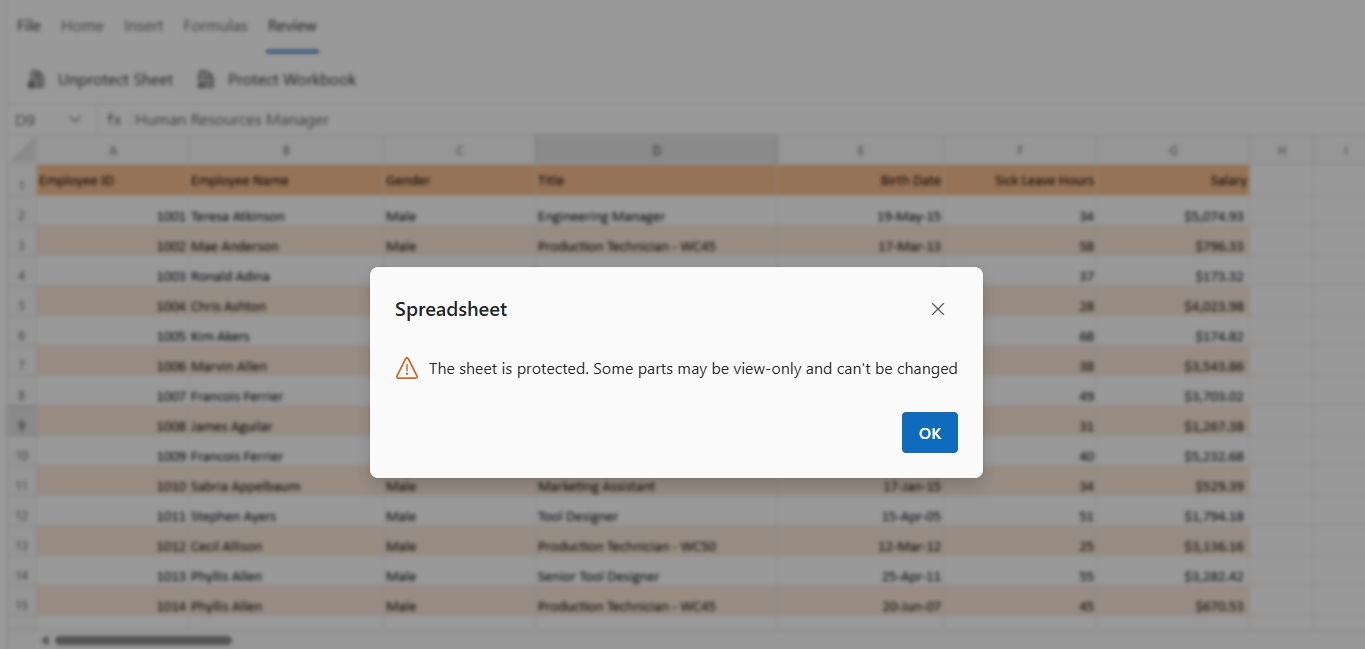Click the OK button in dialog
This screenshot has height=649, width=1365.
(929, 432)
